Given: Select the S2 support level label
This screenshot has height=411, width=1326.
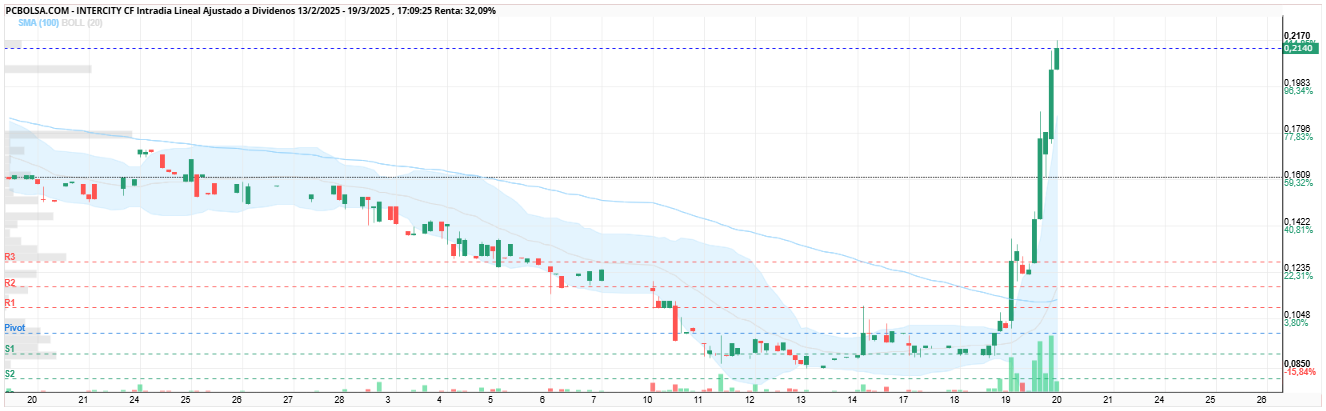Looking at the screenshot, I should coord(10,374).
